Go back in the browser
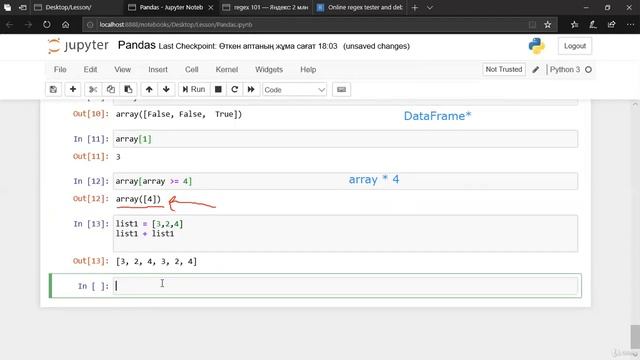 [x=10, y=24]
